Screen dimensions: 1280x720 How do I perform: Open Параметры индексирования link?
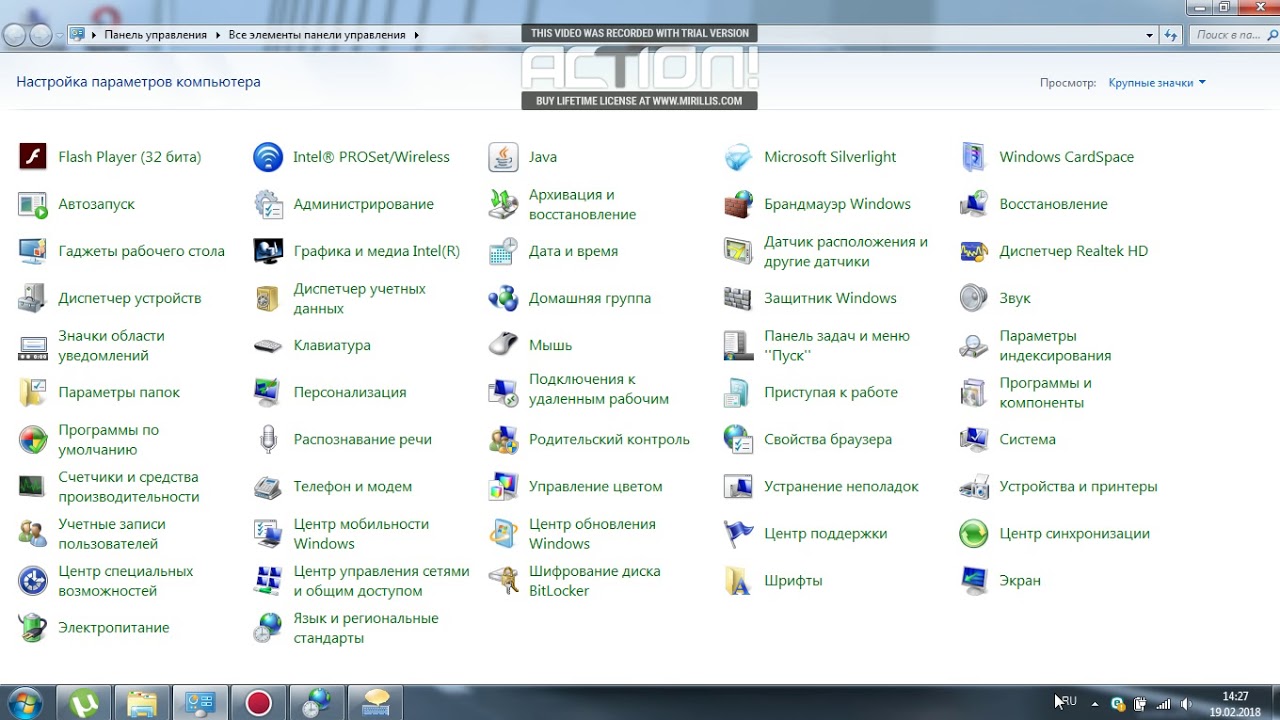click(1055, 345)
